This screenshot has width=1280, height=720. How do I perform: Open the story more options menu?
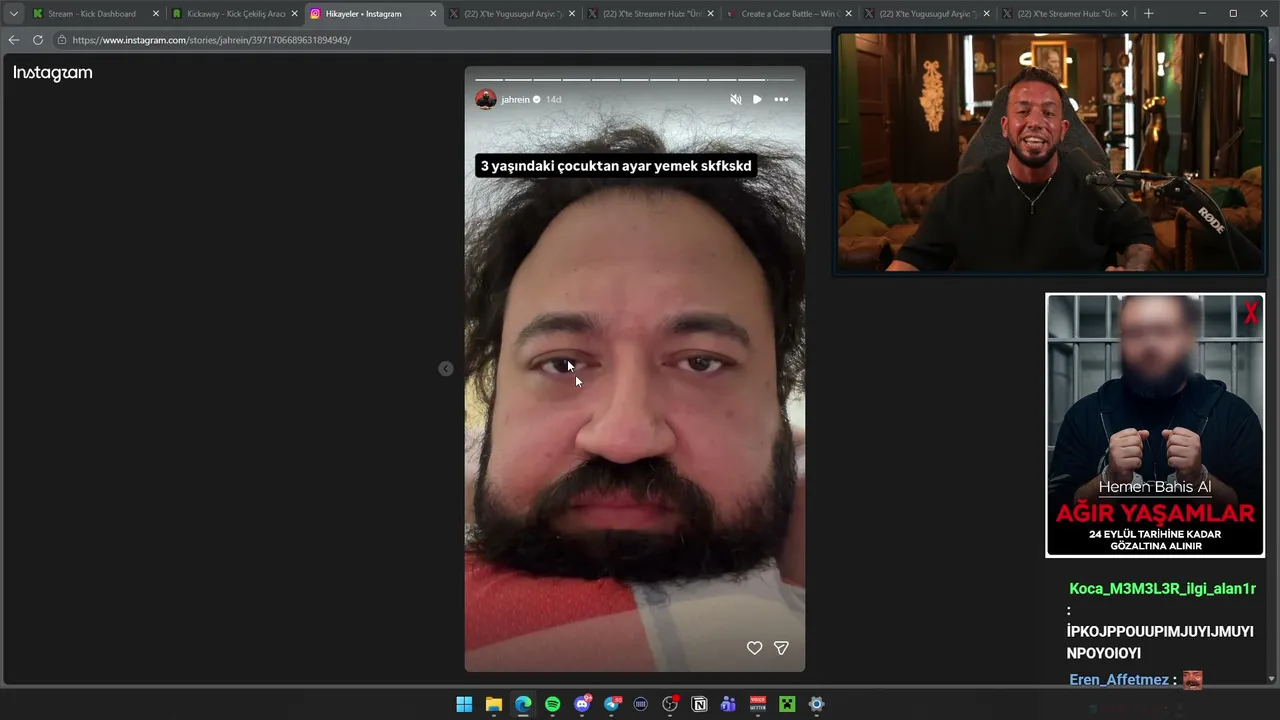pos(781,99)
